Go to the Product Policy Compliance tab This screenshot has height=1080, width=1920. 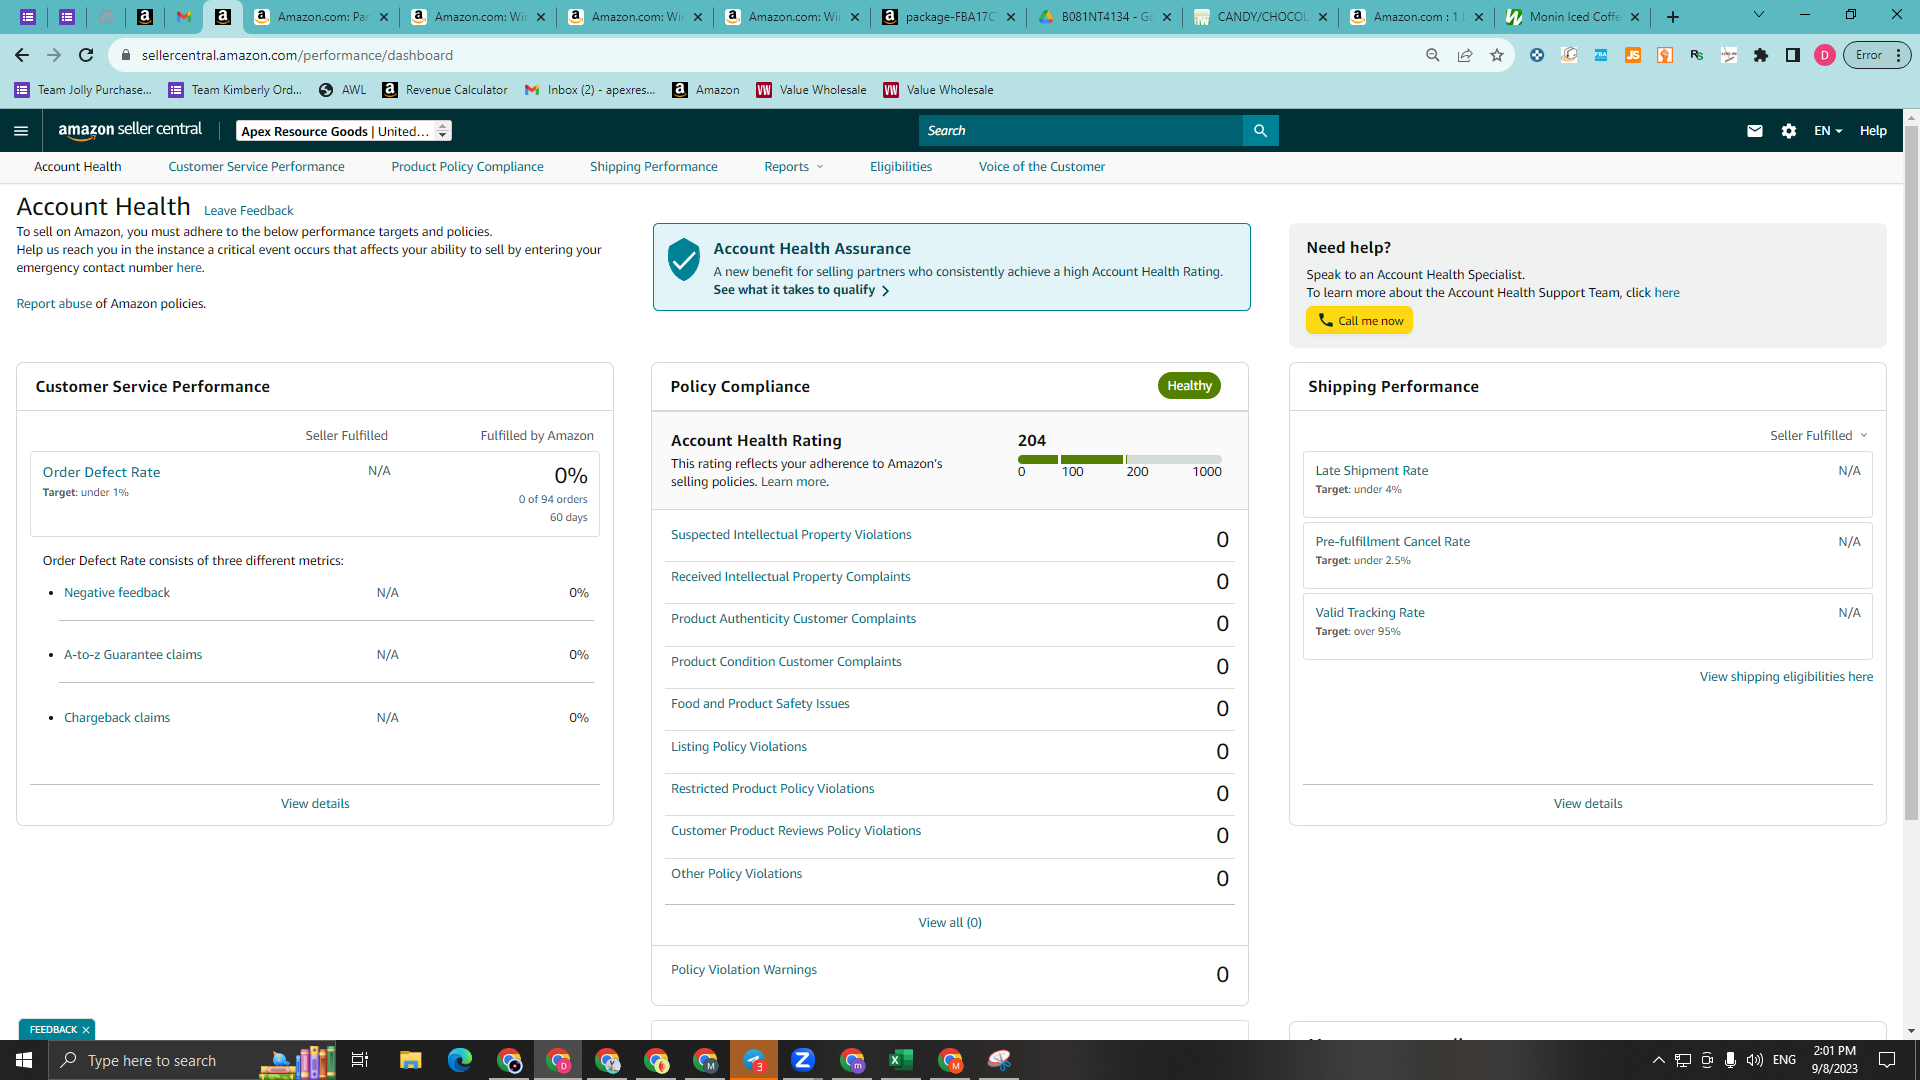coord(467,167)
